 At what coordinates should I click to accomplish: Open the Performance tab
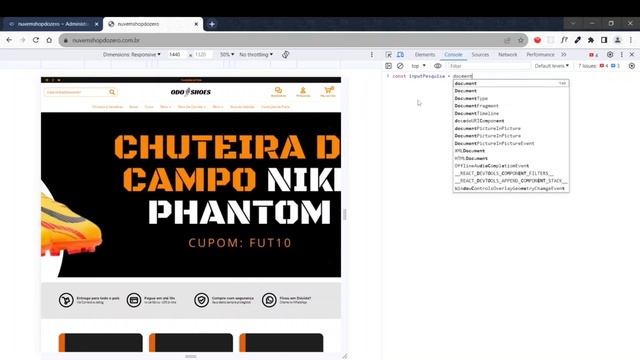click(x=540, y=54)
